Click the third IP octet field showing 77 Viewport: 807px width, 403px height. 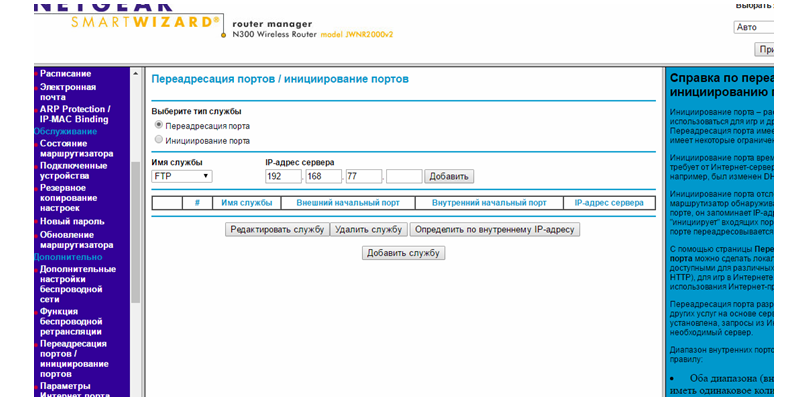[364, 177]
